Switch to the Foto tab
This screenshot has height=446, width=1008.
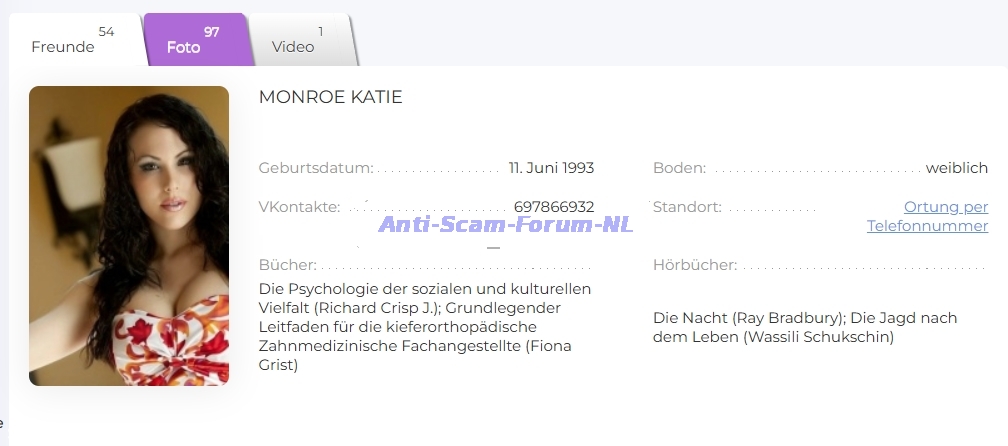coord(184,47)
